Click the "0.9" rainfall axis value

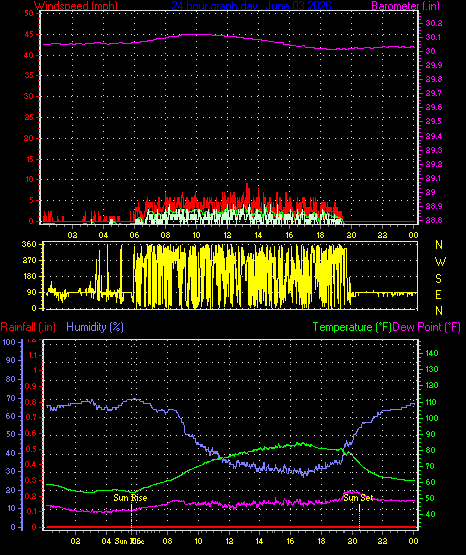click(x=31, y=386)
